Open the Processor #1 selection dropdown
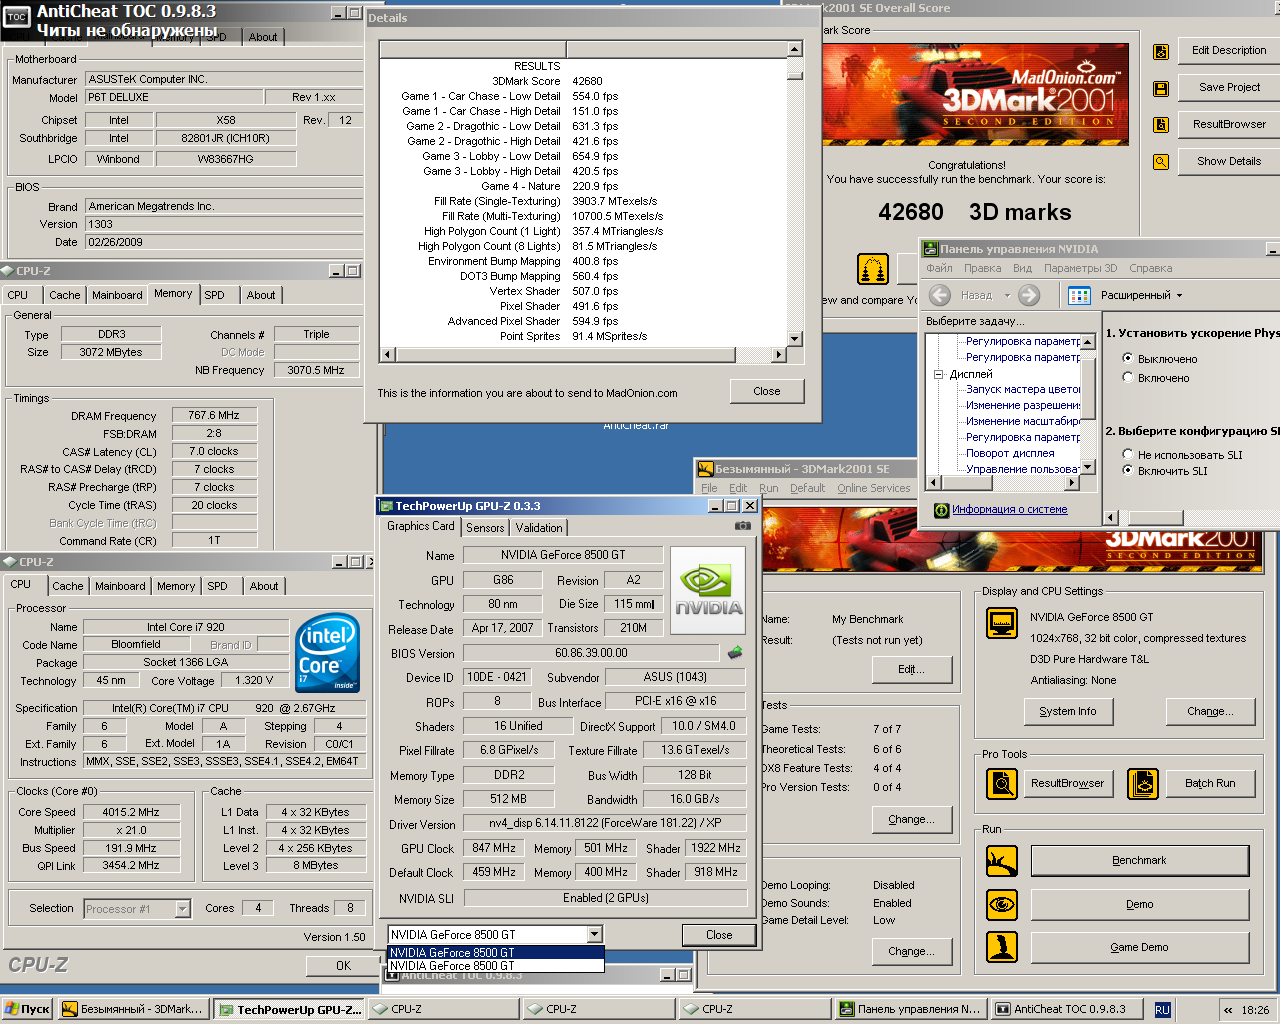1280x1024 pixels. (182, 909)
